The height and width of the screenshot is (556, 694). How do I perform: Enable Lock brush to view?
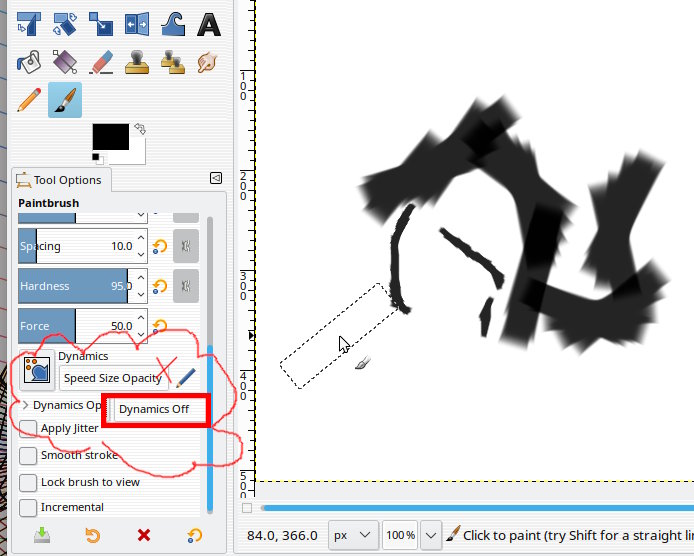(28, 483)
